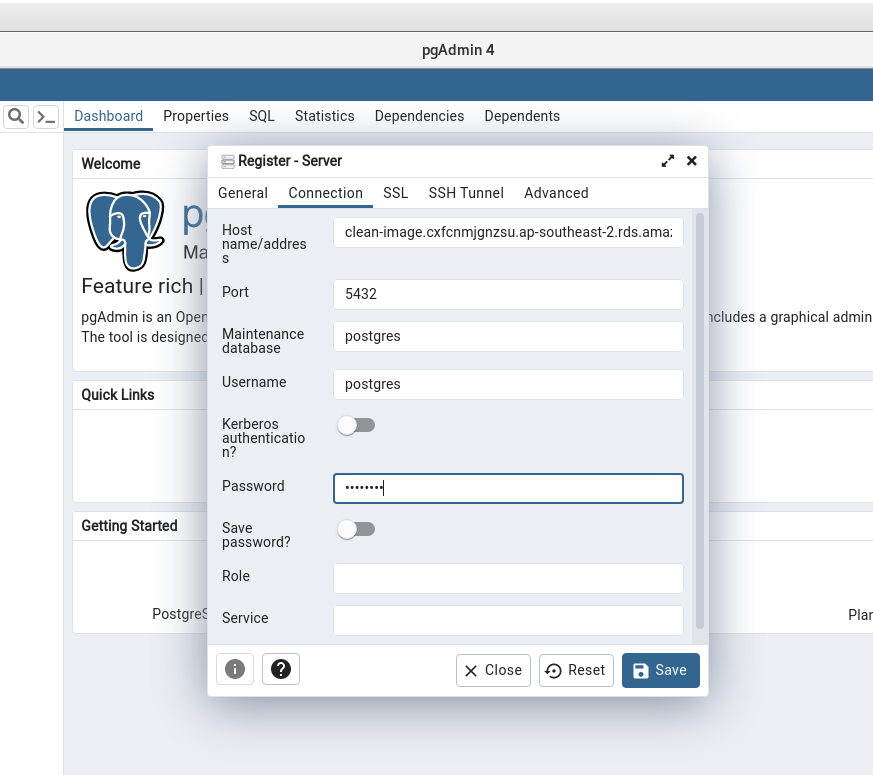Screen dimensions: 873x775
Task: Click the Close button in dialog footer
Action: pos(493,670)
